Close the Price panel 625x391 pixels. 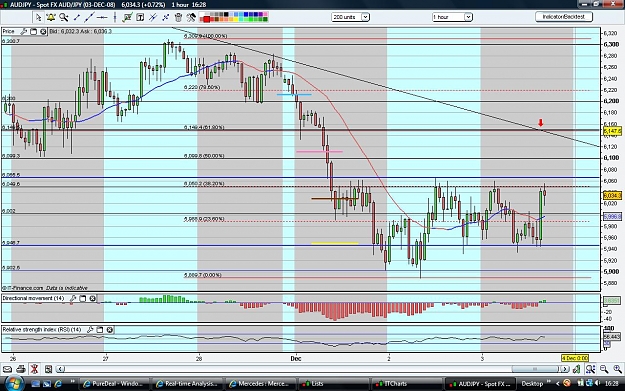(43, 31)
